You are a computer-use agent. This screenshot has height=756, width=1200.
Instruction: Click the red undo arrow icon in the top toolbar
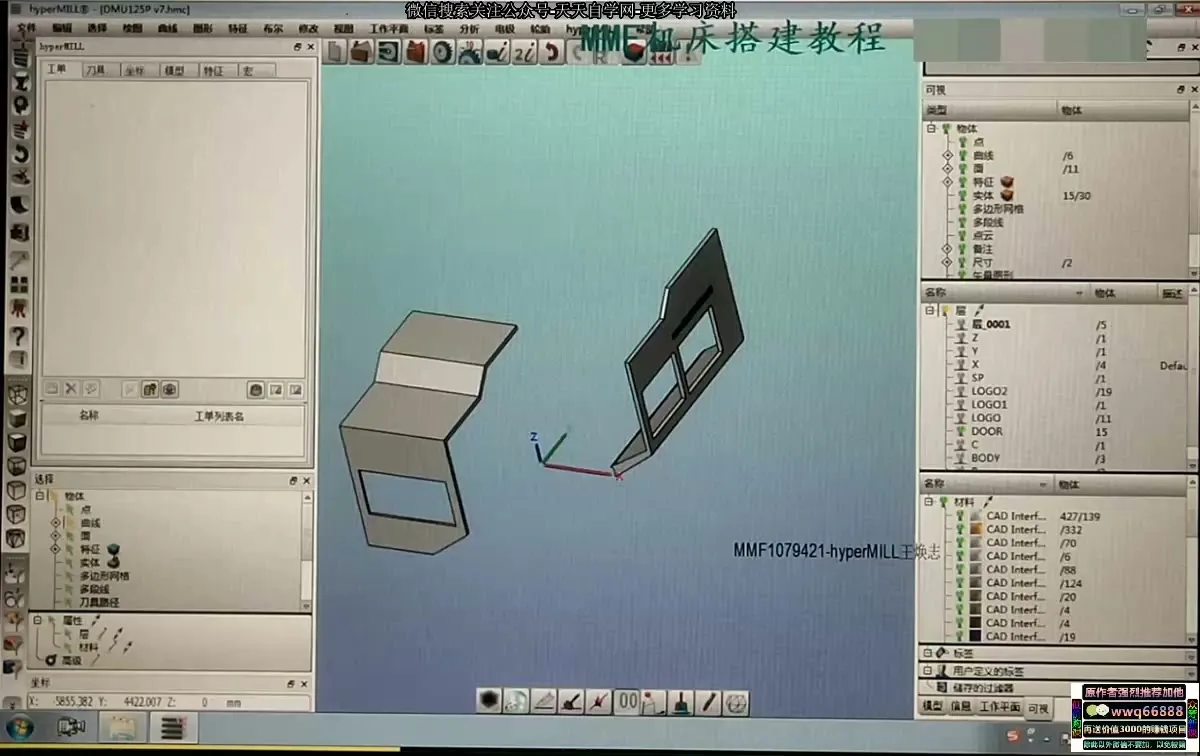551,53
